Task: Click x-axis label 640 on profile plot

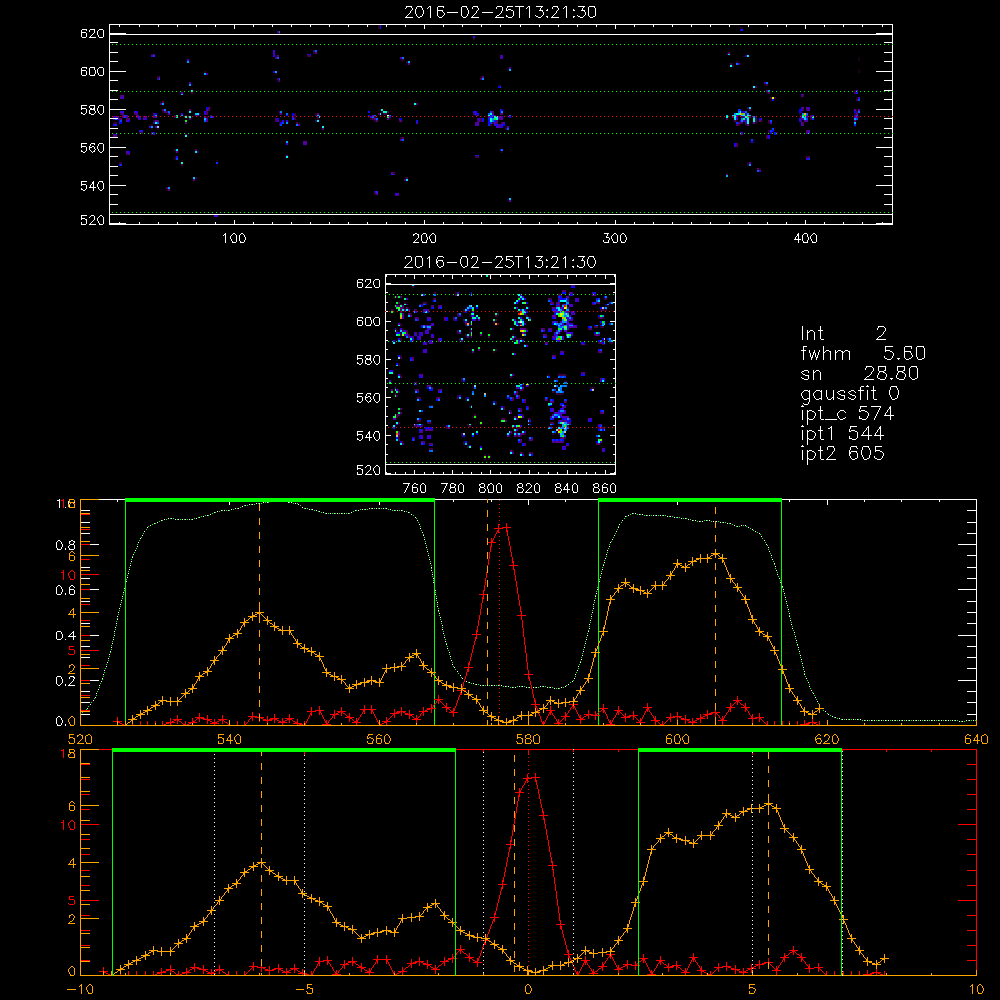Action: (976, 740)
